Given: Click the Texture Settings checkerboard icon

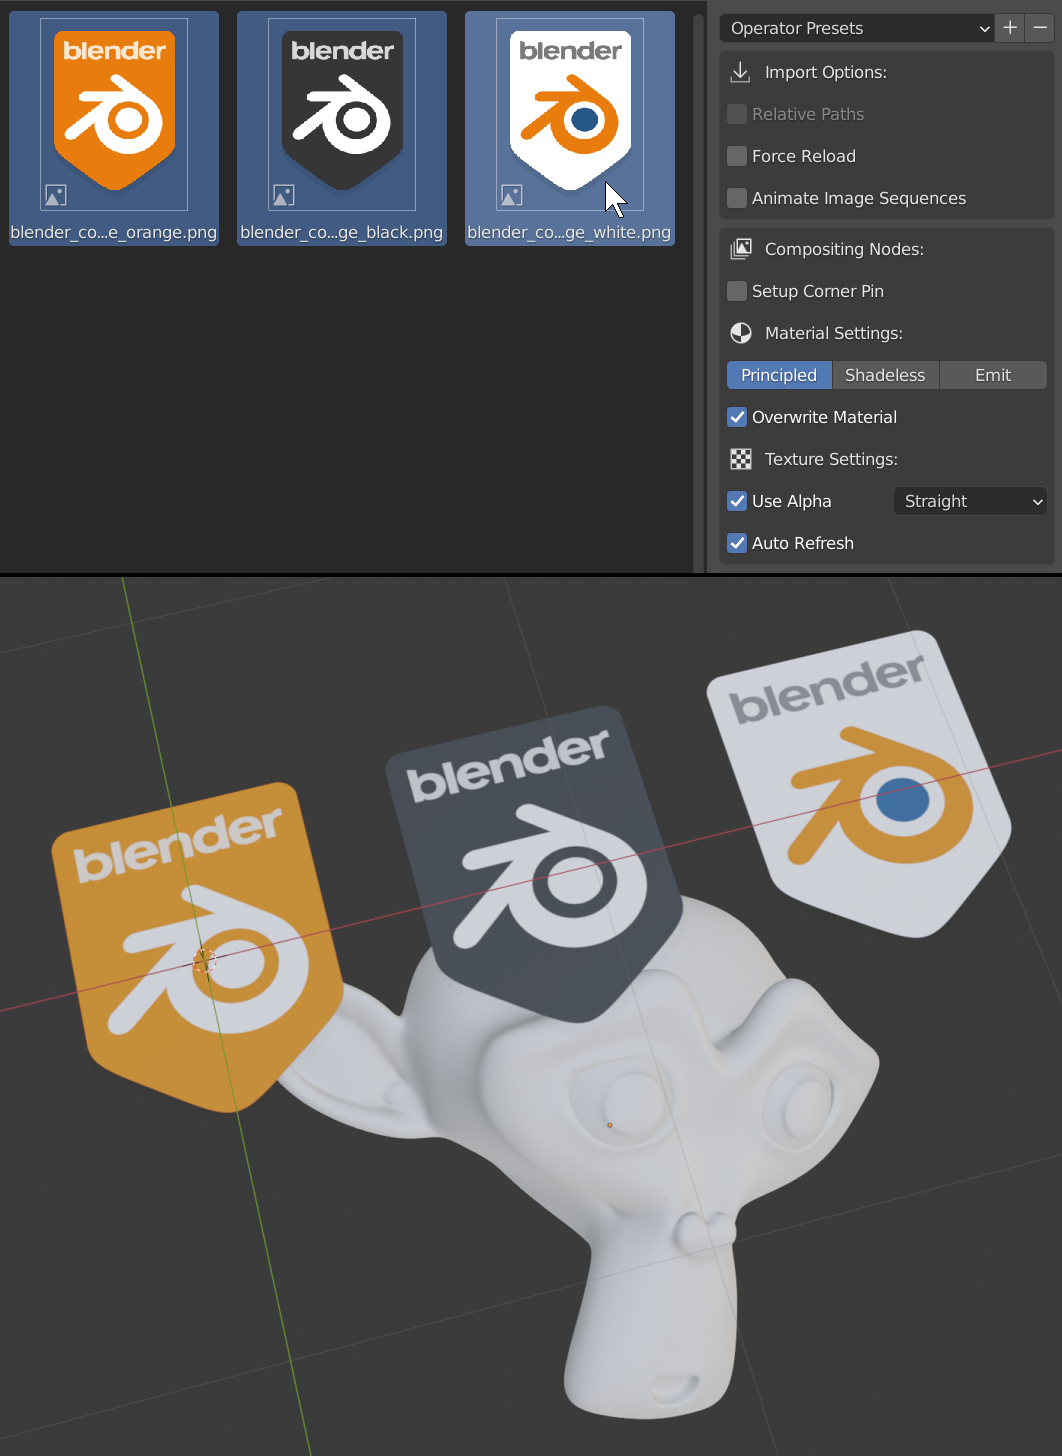Looking at the screenshot, I should point(740,459).
